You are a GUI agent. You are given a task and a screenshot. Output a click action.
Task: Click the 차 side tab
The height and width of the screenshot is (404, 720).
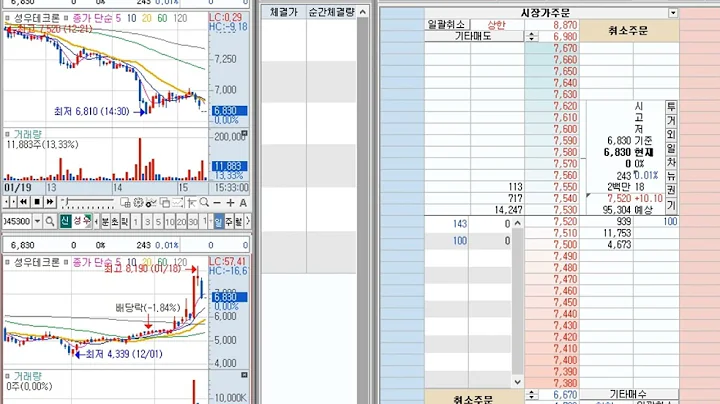click(671, 162)
